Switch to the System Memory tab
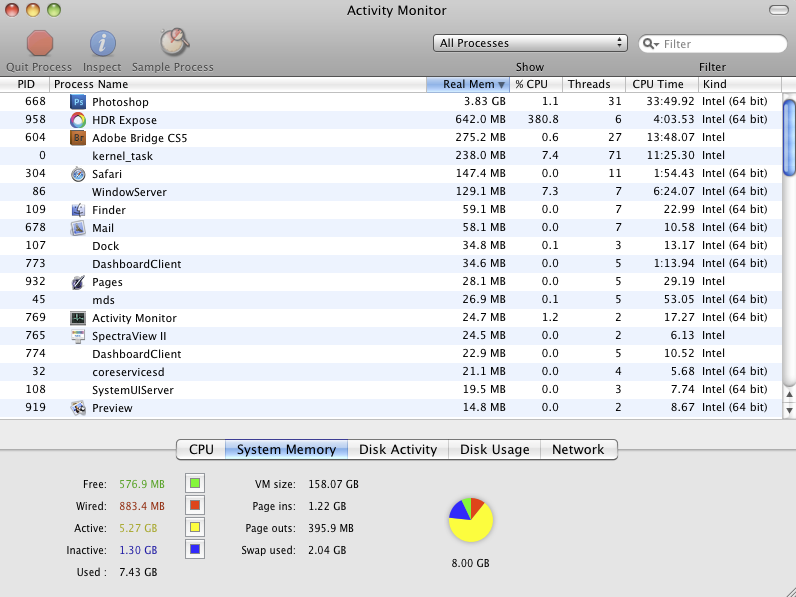The image size is (796, 597). click(286, 450)
